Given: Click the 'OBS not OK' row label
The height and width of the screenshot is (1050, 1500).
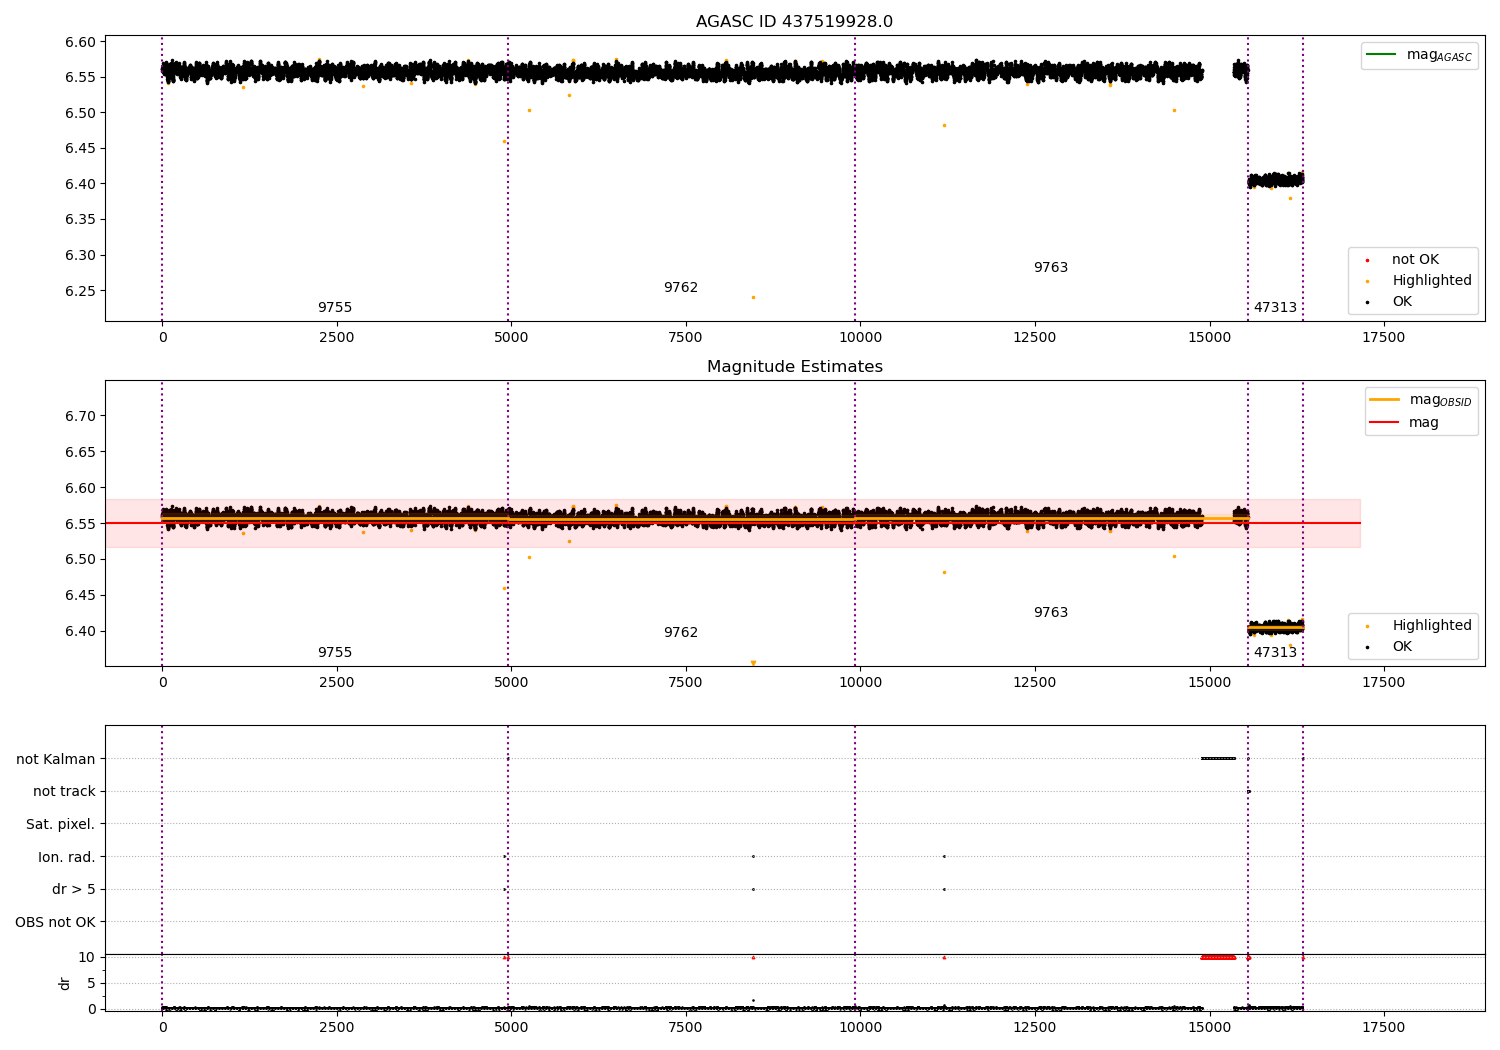Looking at the screenshot, I should tap(55, 922).
